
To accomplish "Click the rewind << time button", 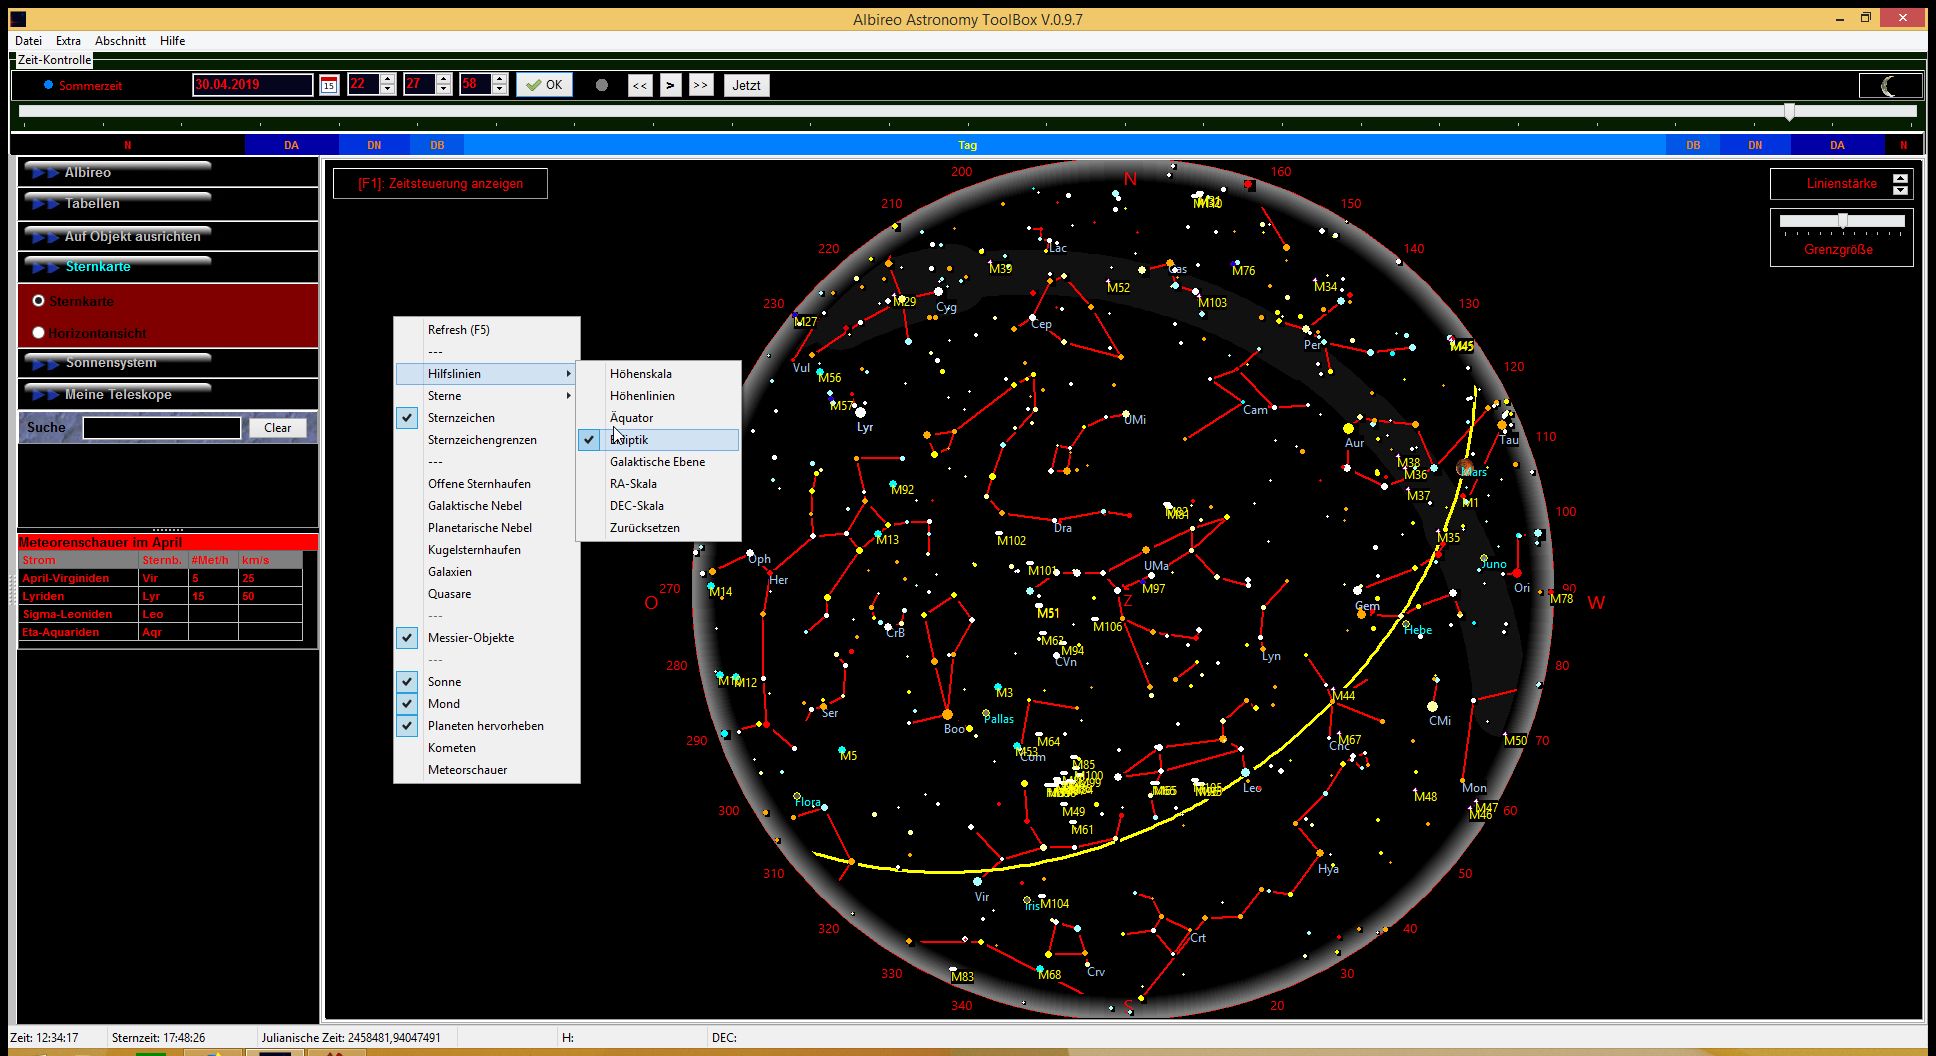I will [640, 85].
